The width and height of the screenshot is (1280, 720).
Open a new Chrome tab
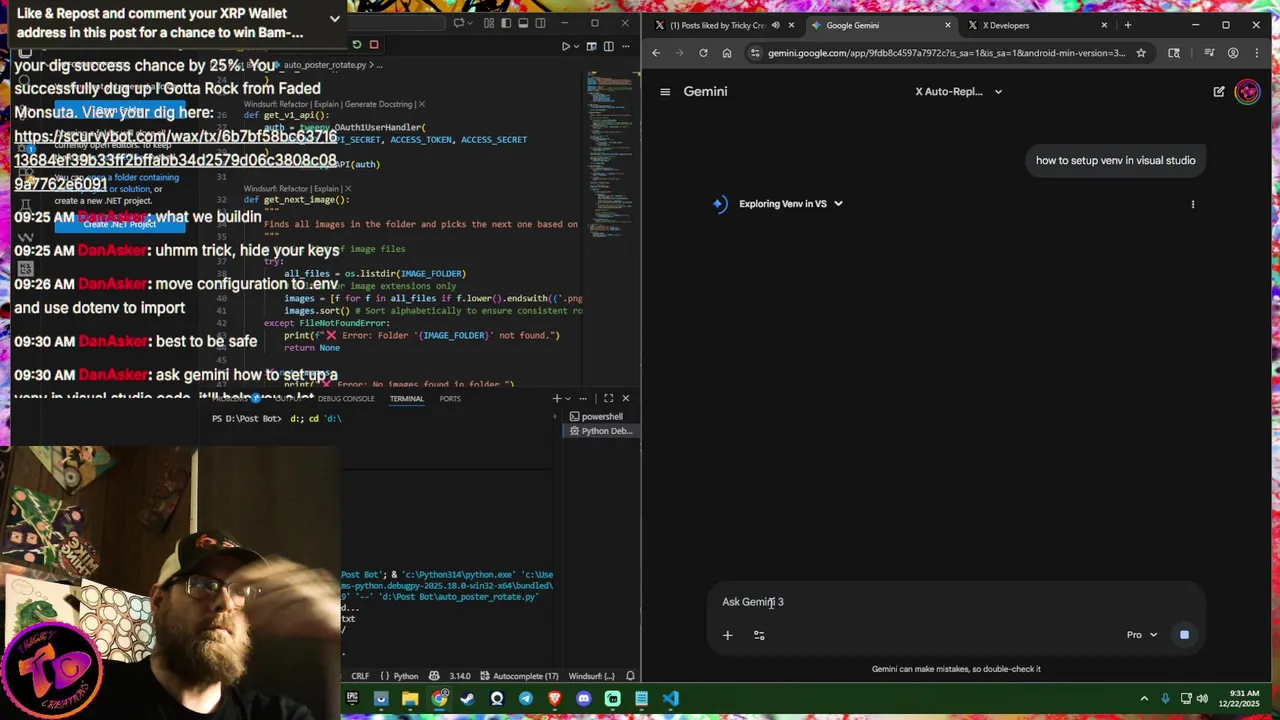pos(1127,25)
